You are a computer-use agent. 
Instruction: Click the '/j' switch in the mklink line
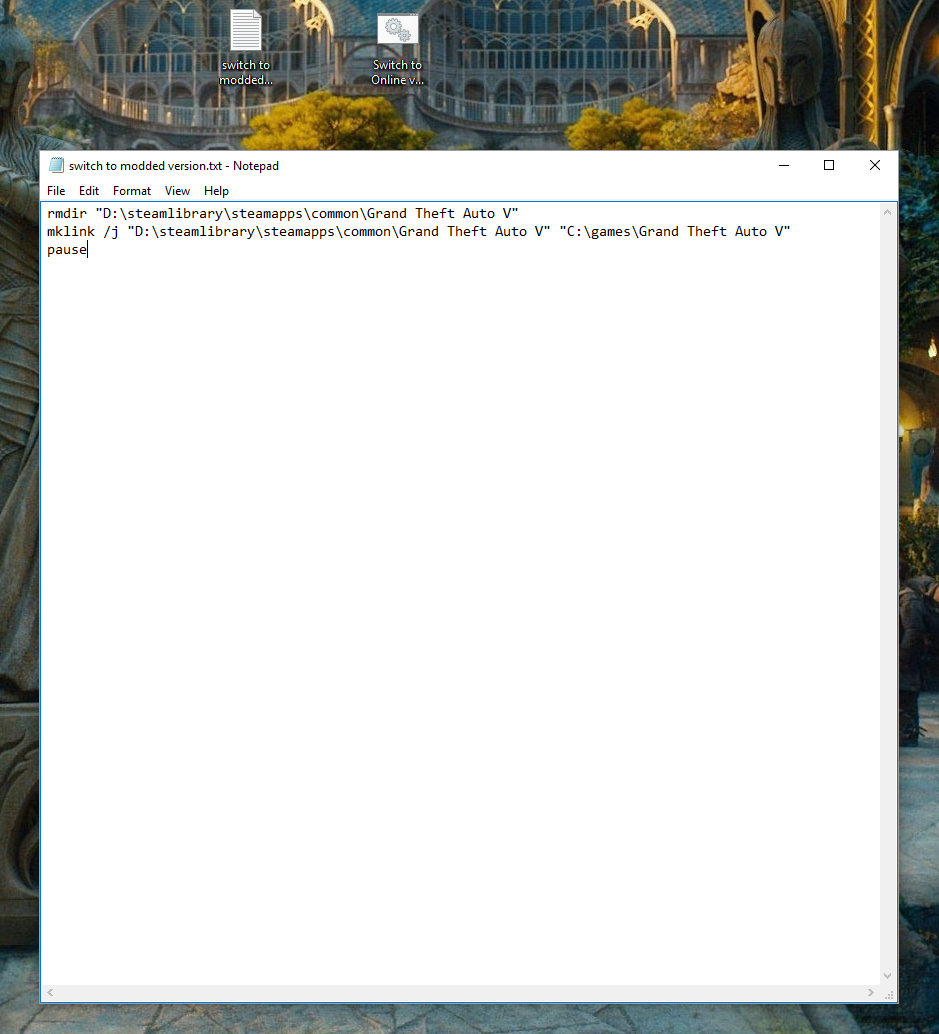point(111,232)
